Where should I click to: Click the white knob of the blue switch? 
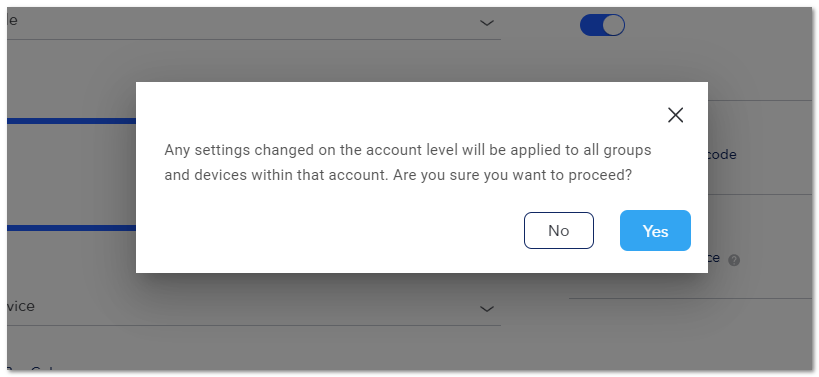pyautogui.click(x=613, y=25)
